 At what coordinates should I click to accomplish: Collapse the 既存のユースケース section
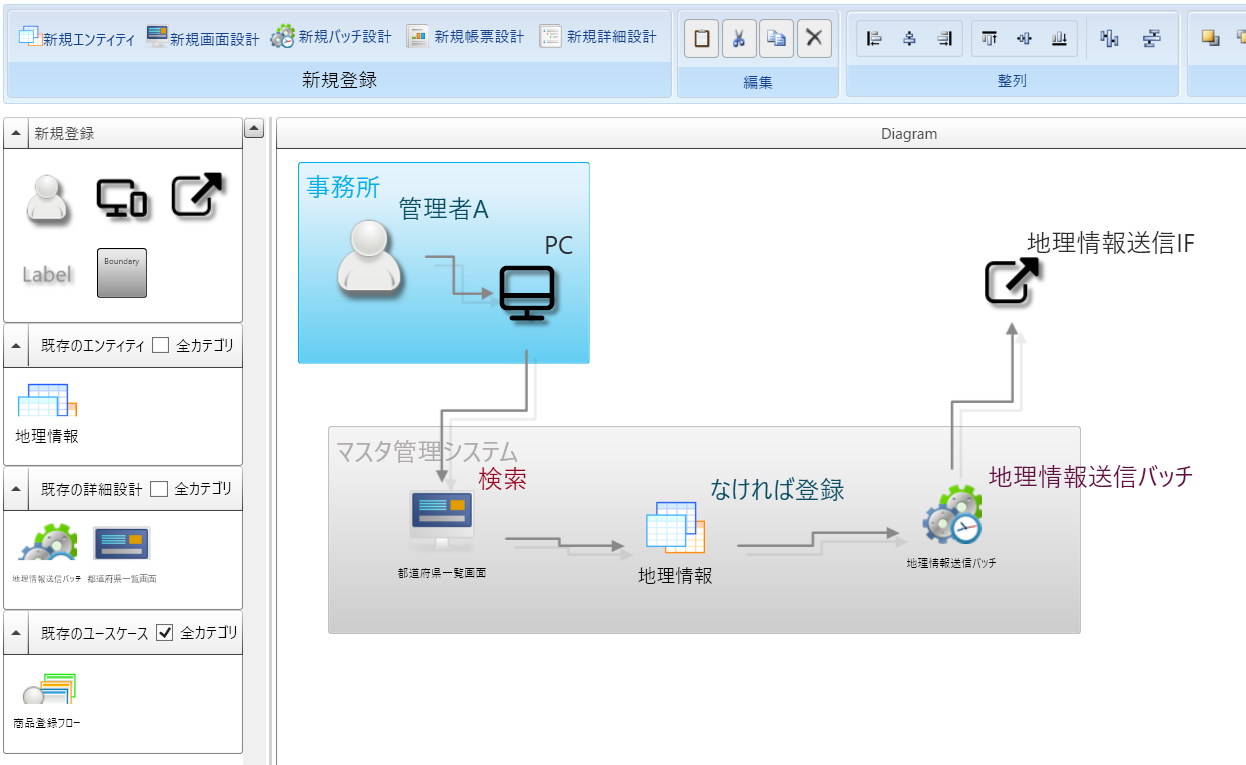(x=17, y=633)
